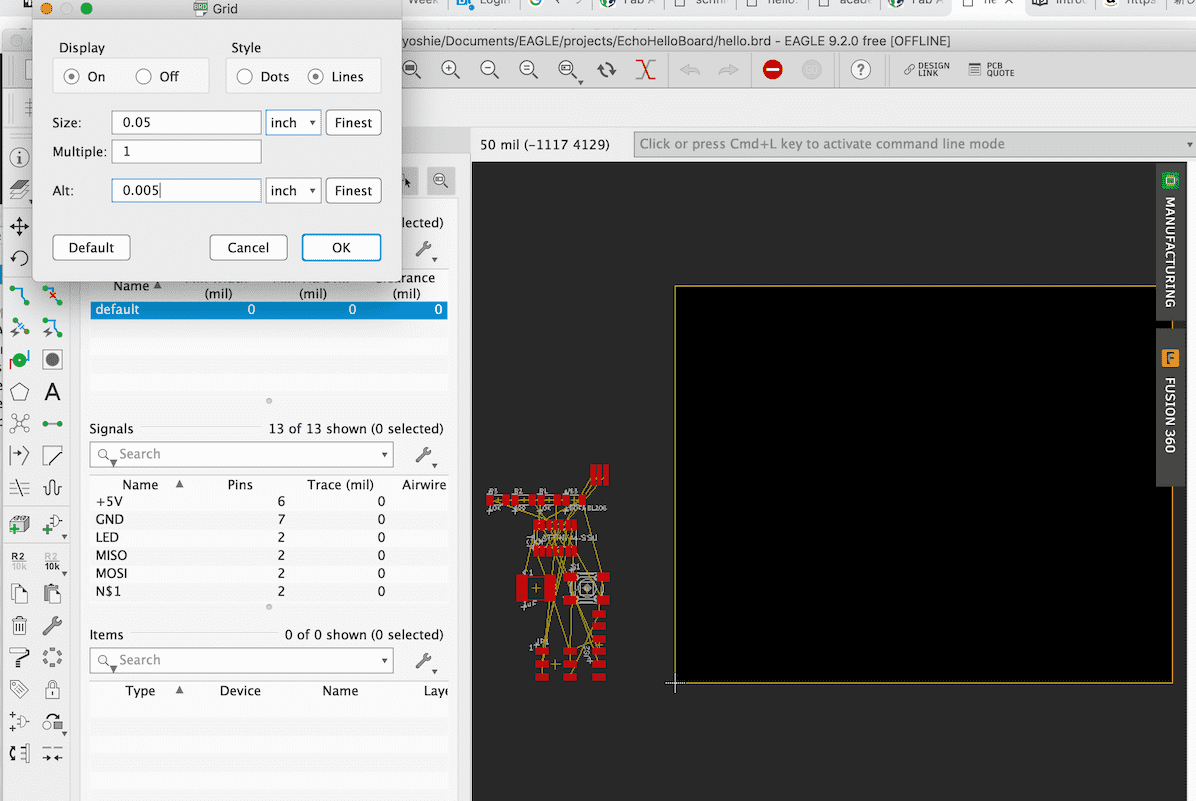
Task: Choose Dots grid style
Action: tap(244, 76)
